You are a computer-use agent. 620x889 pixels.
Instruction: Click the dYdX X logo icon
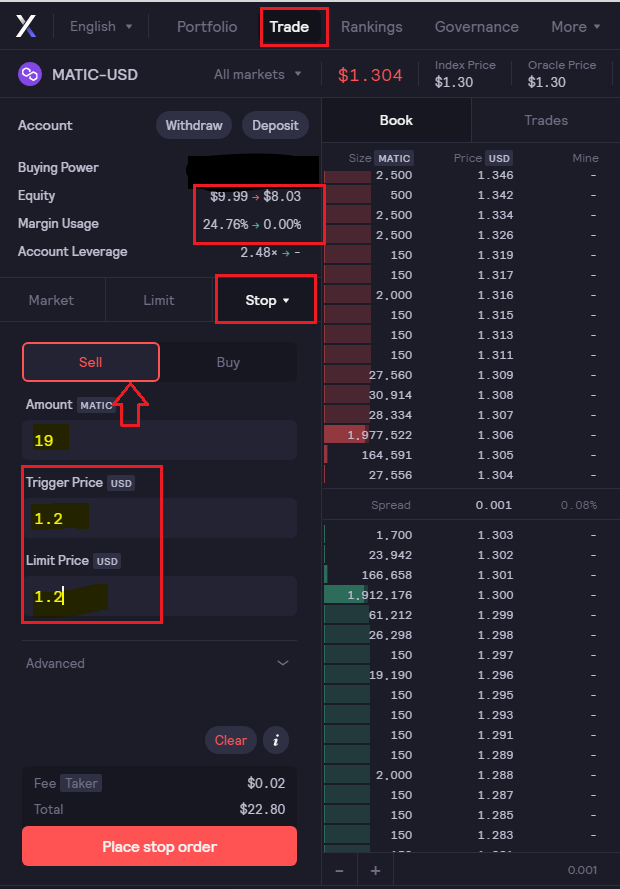pos(26,26)
